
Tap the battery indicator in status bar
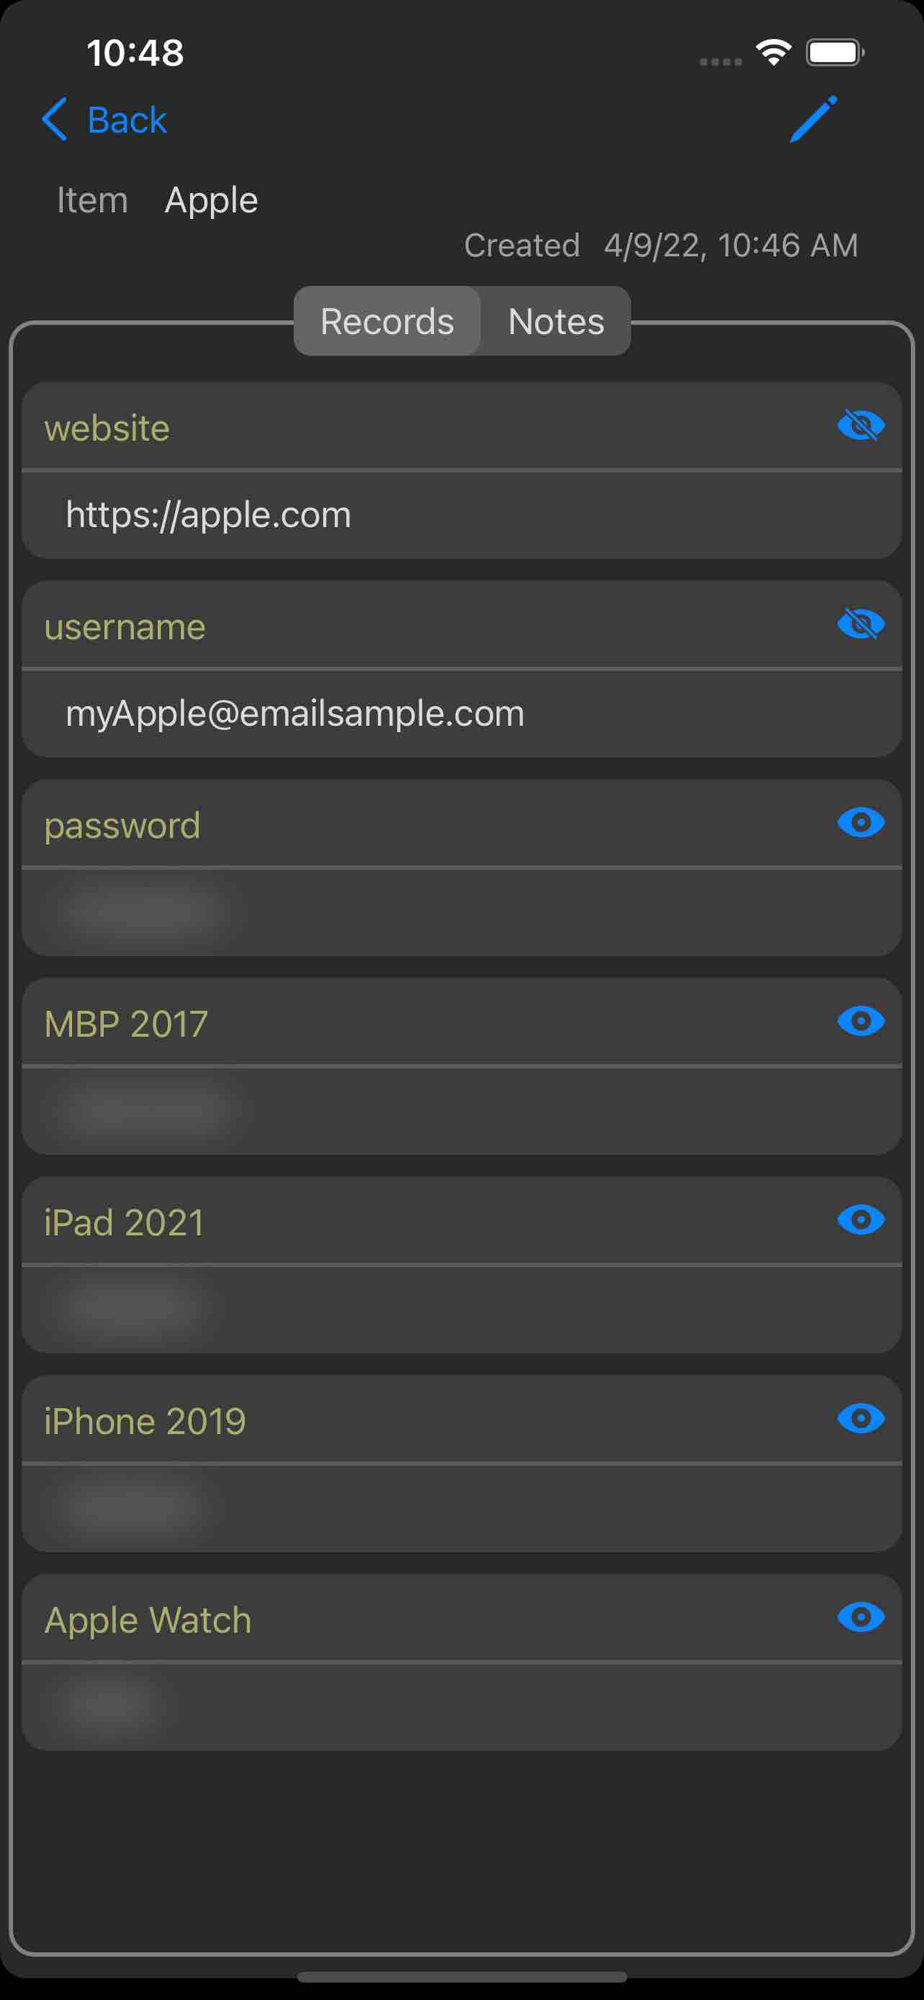[835, 52]
